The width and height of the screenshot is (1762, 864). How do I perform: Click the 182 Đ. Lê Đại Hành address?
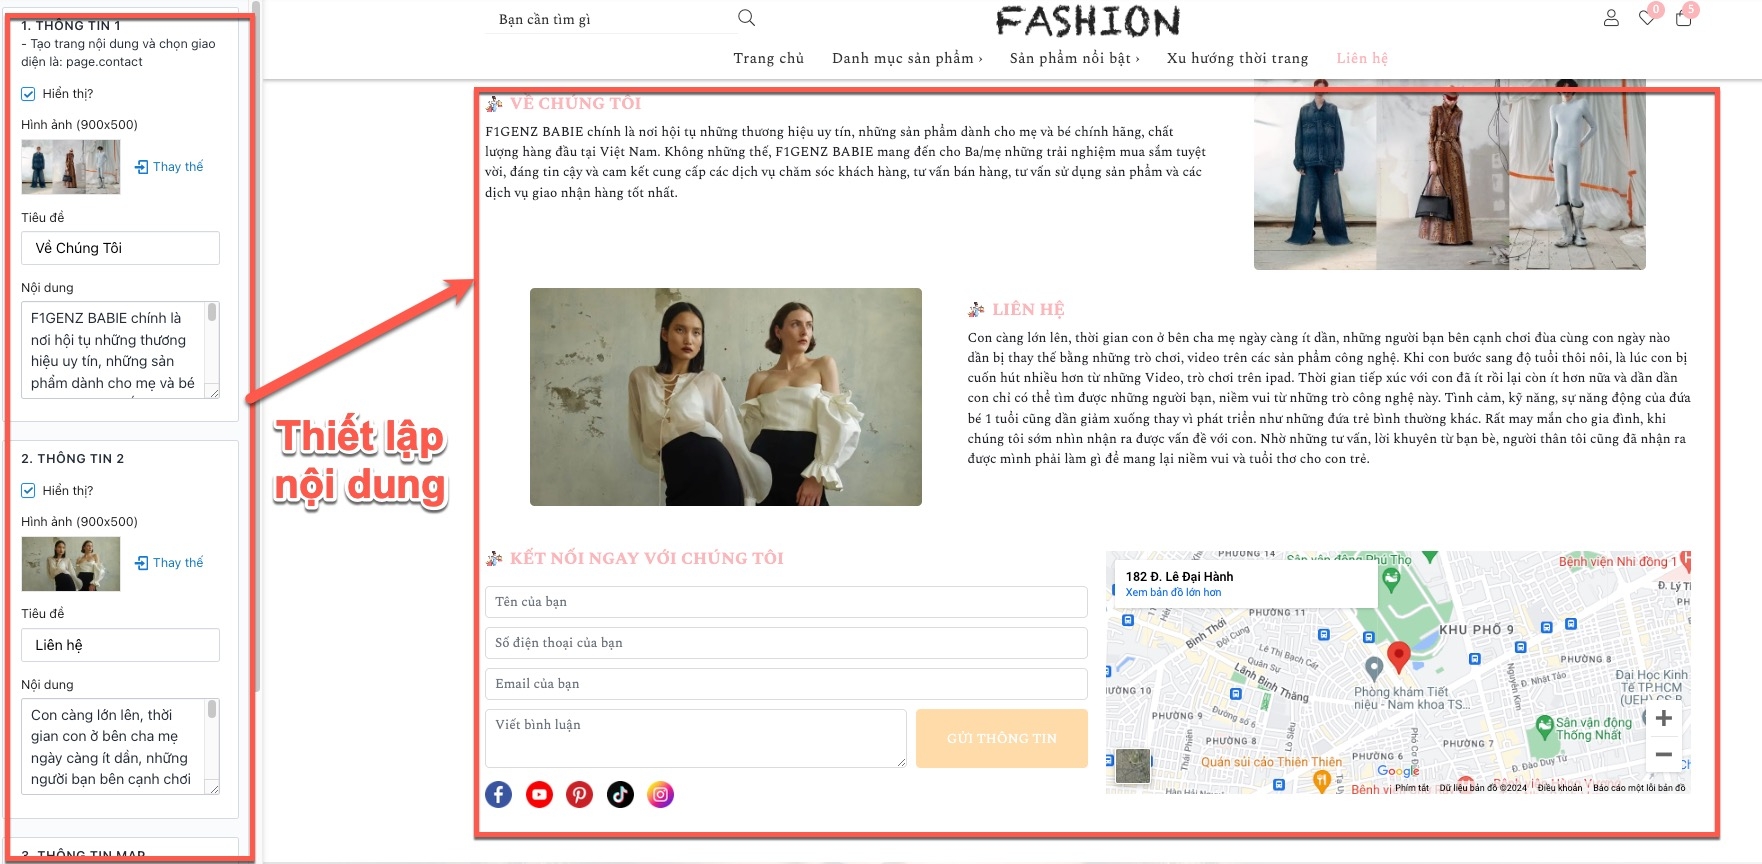(1179, 576)
